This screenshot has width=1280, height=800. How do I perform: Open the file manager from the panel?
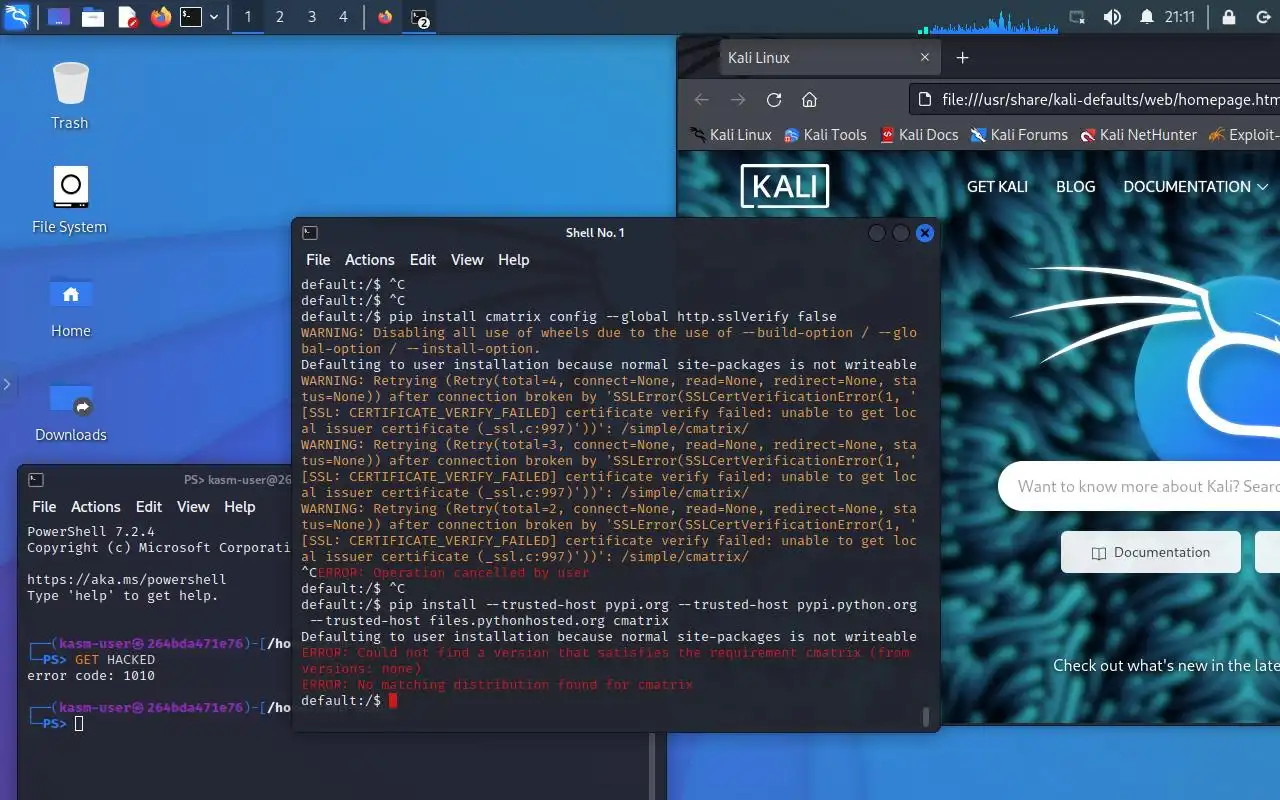pyautogui.click(x=93, y=17)
